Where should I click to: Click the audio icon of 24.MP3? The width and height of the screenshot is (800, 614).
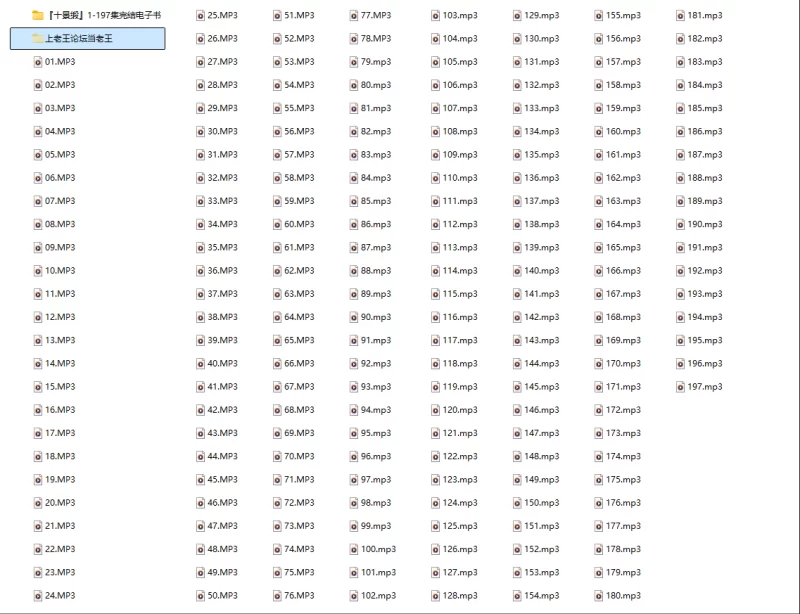pyautogui.click(x=38, y=596)
